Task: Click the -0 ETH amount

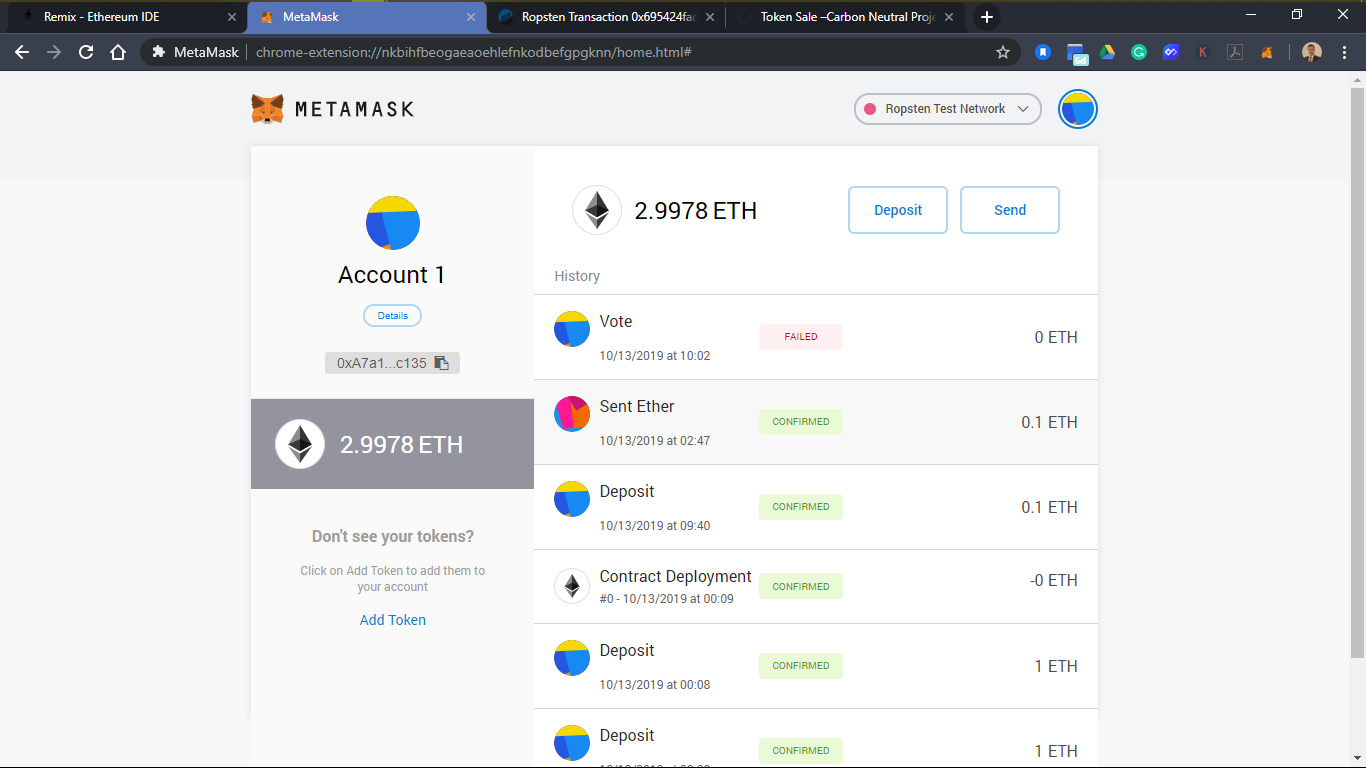Action: pos(1054,580)
